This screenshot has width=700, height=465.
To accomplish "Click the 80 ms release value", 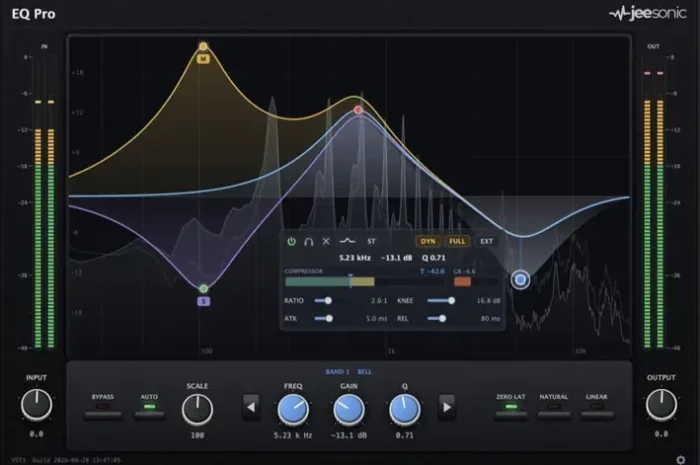I will click(x=490, y=319).
